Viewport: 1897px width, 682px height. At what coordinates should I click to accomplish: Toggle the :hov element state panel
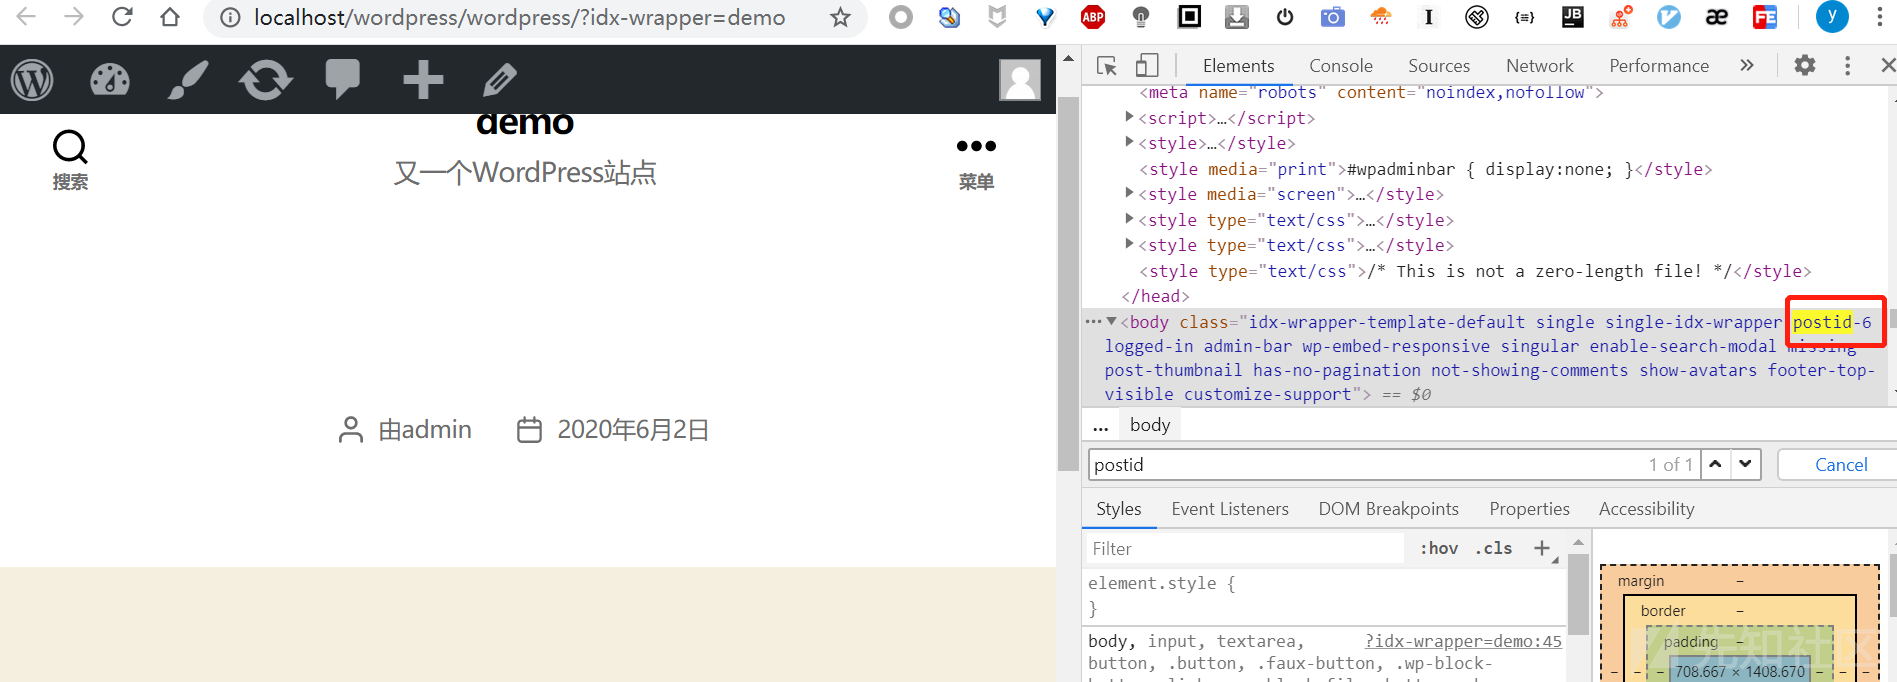1439,548
